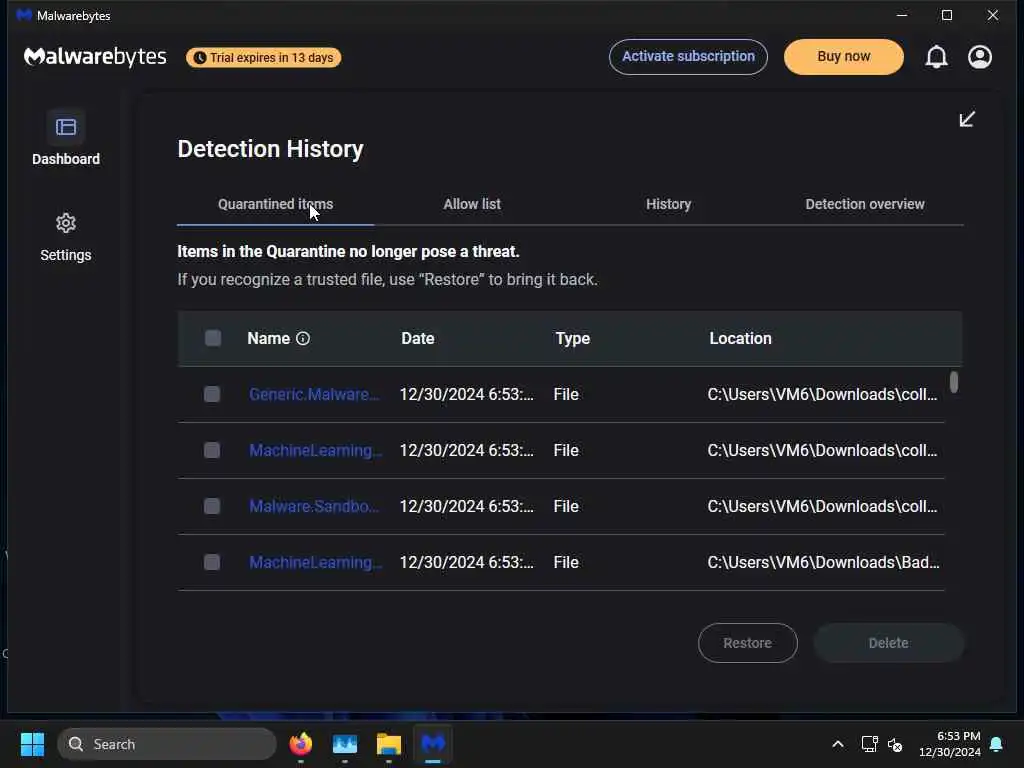1024x768 pixels.
Task: Switch to the Detection overview tab
Action: click(x=865, y=204)
